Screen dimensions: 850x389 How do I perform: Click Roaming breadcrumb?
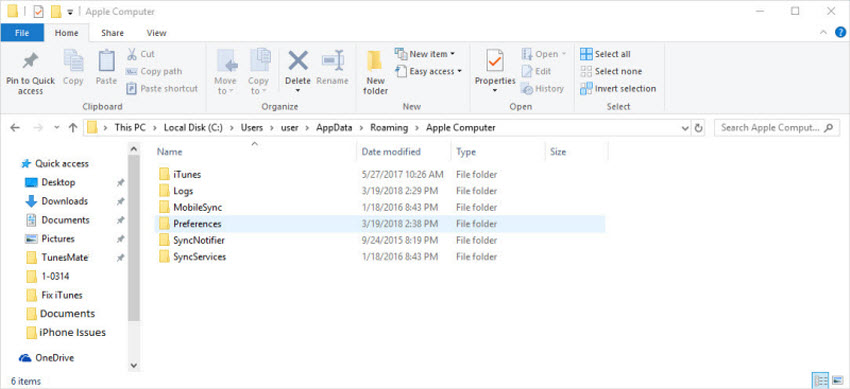390,128
